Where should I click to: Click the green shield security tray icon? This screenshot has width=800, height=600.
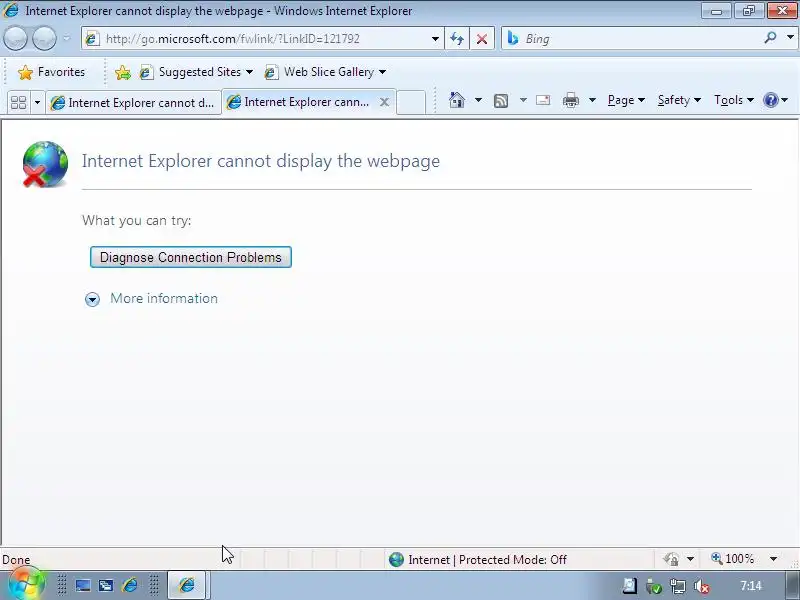[x=654, y=586]
